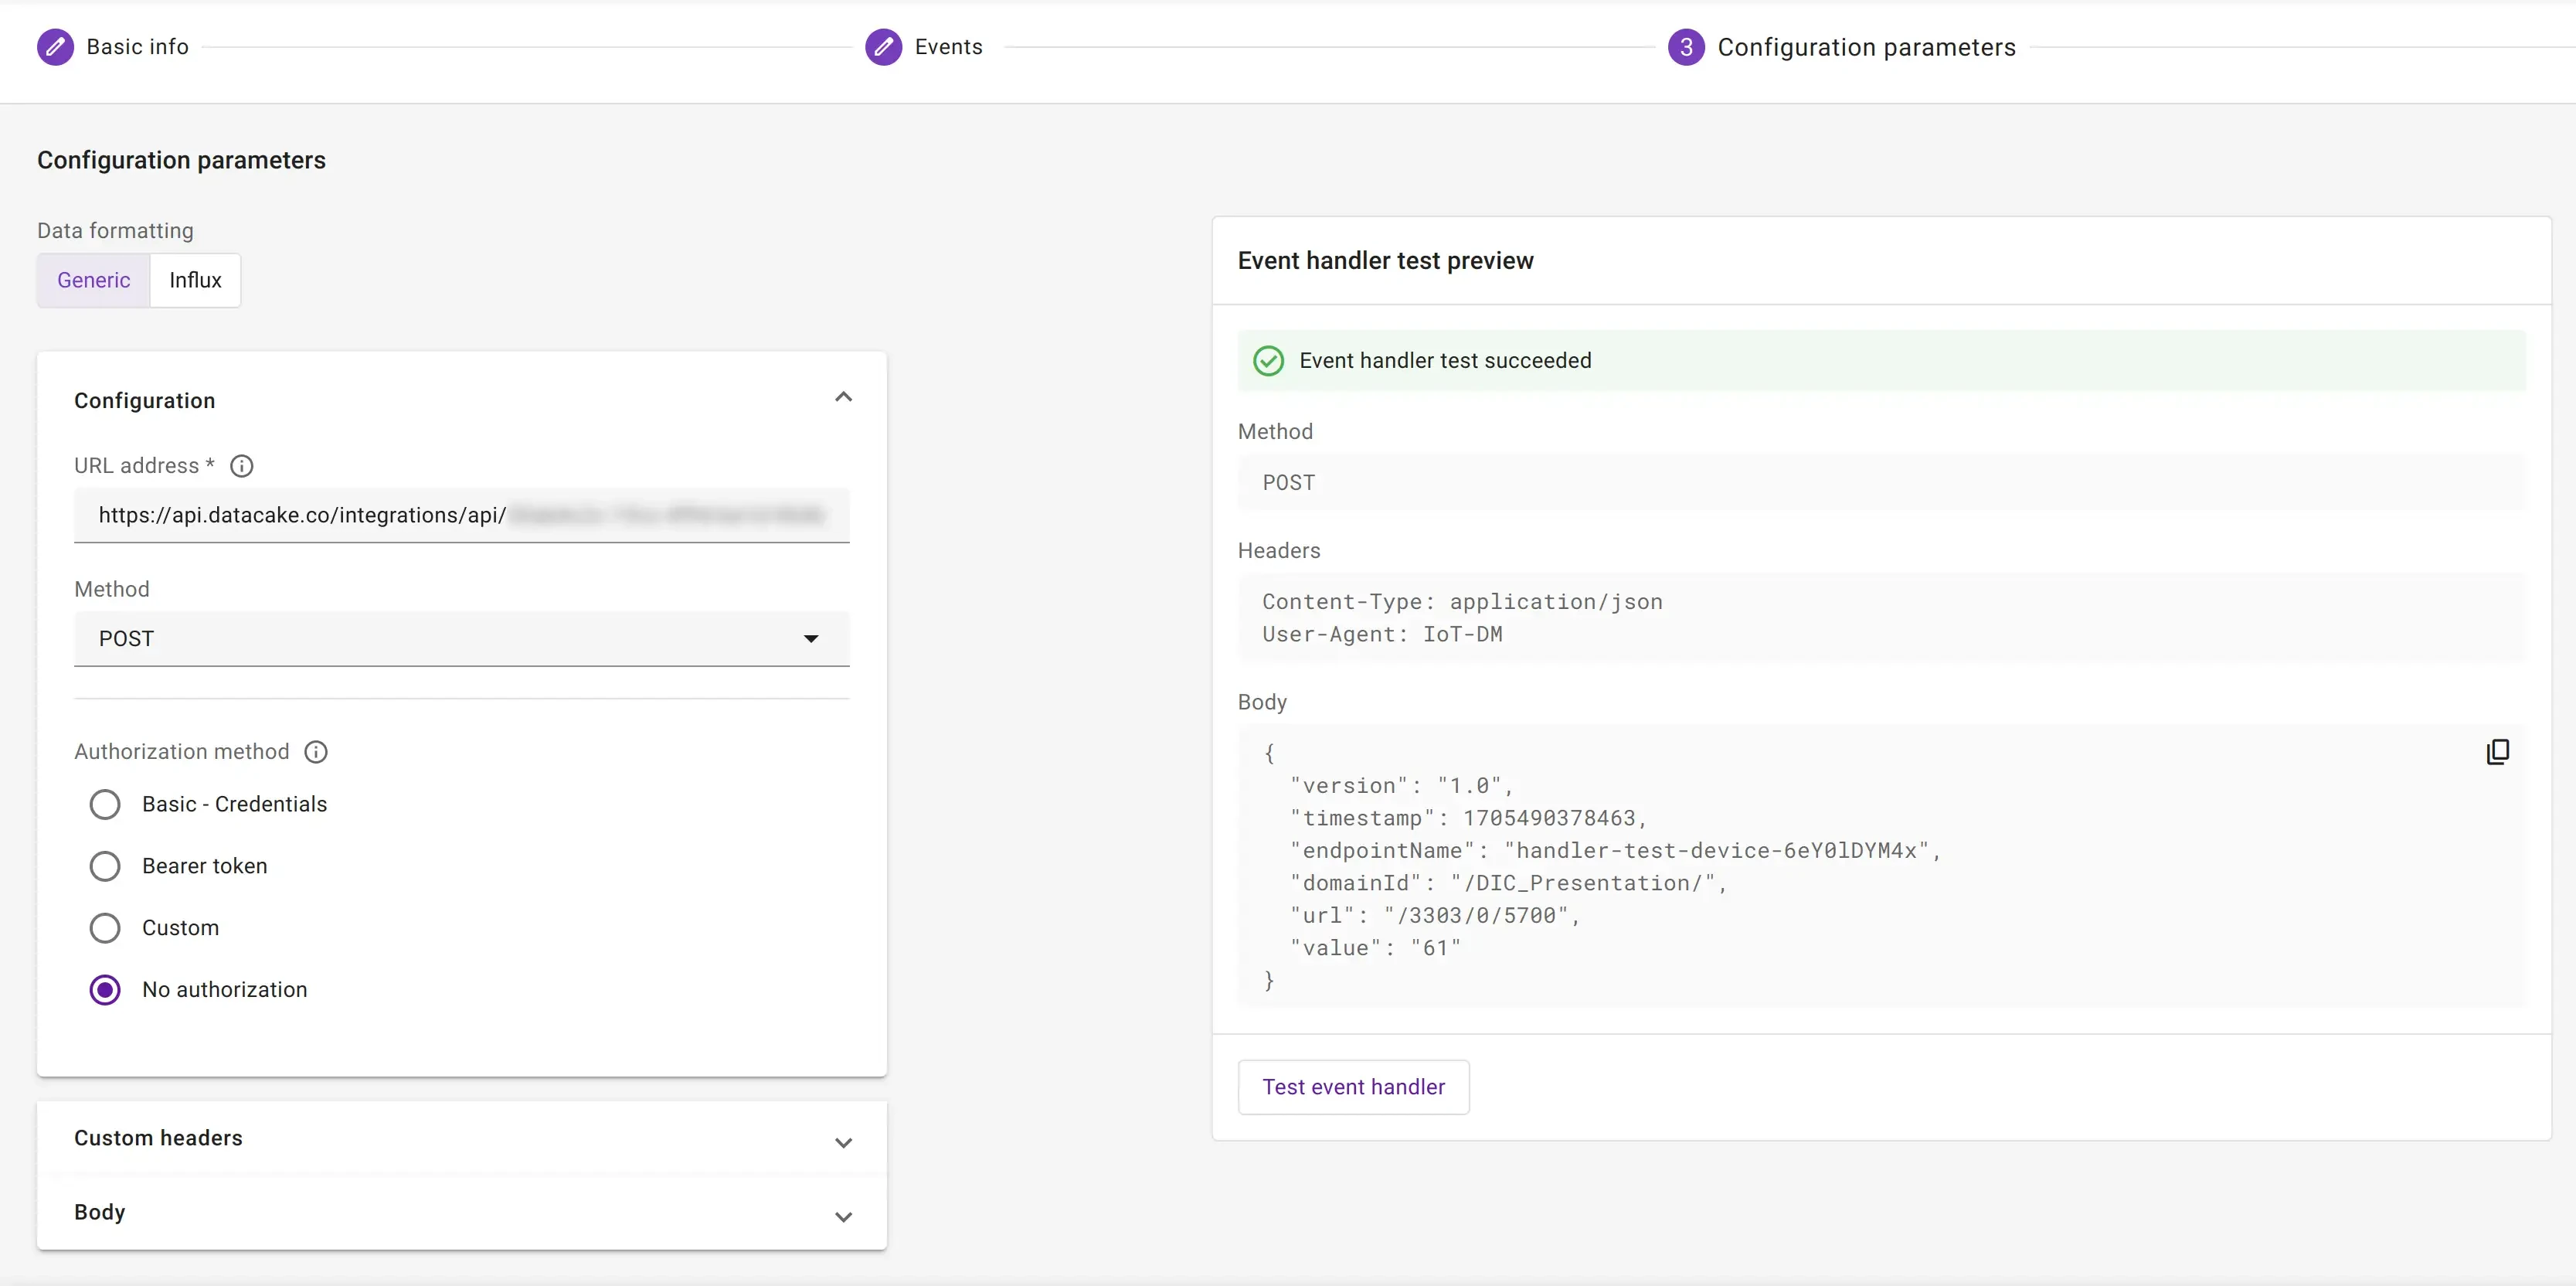Click the URL address input field
The height and width of the screenshot is (1286, 2576).
click(461, 515)
